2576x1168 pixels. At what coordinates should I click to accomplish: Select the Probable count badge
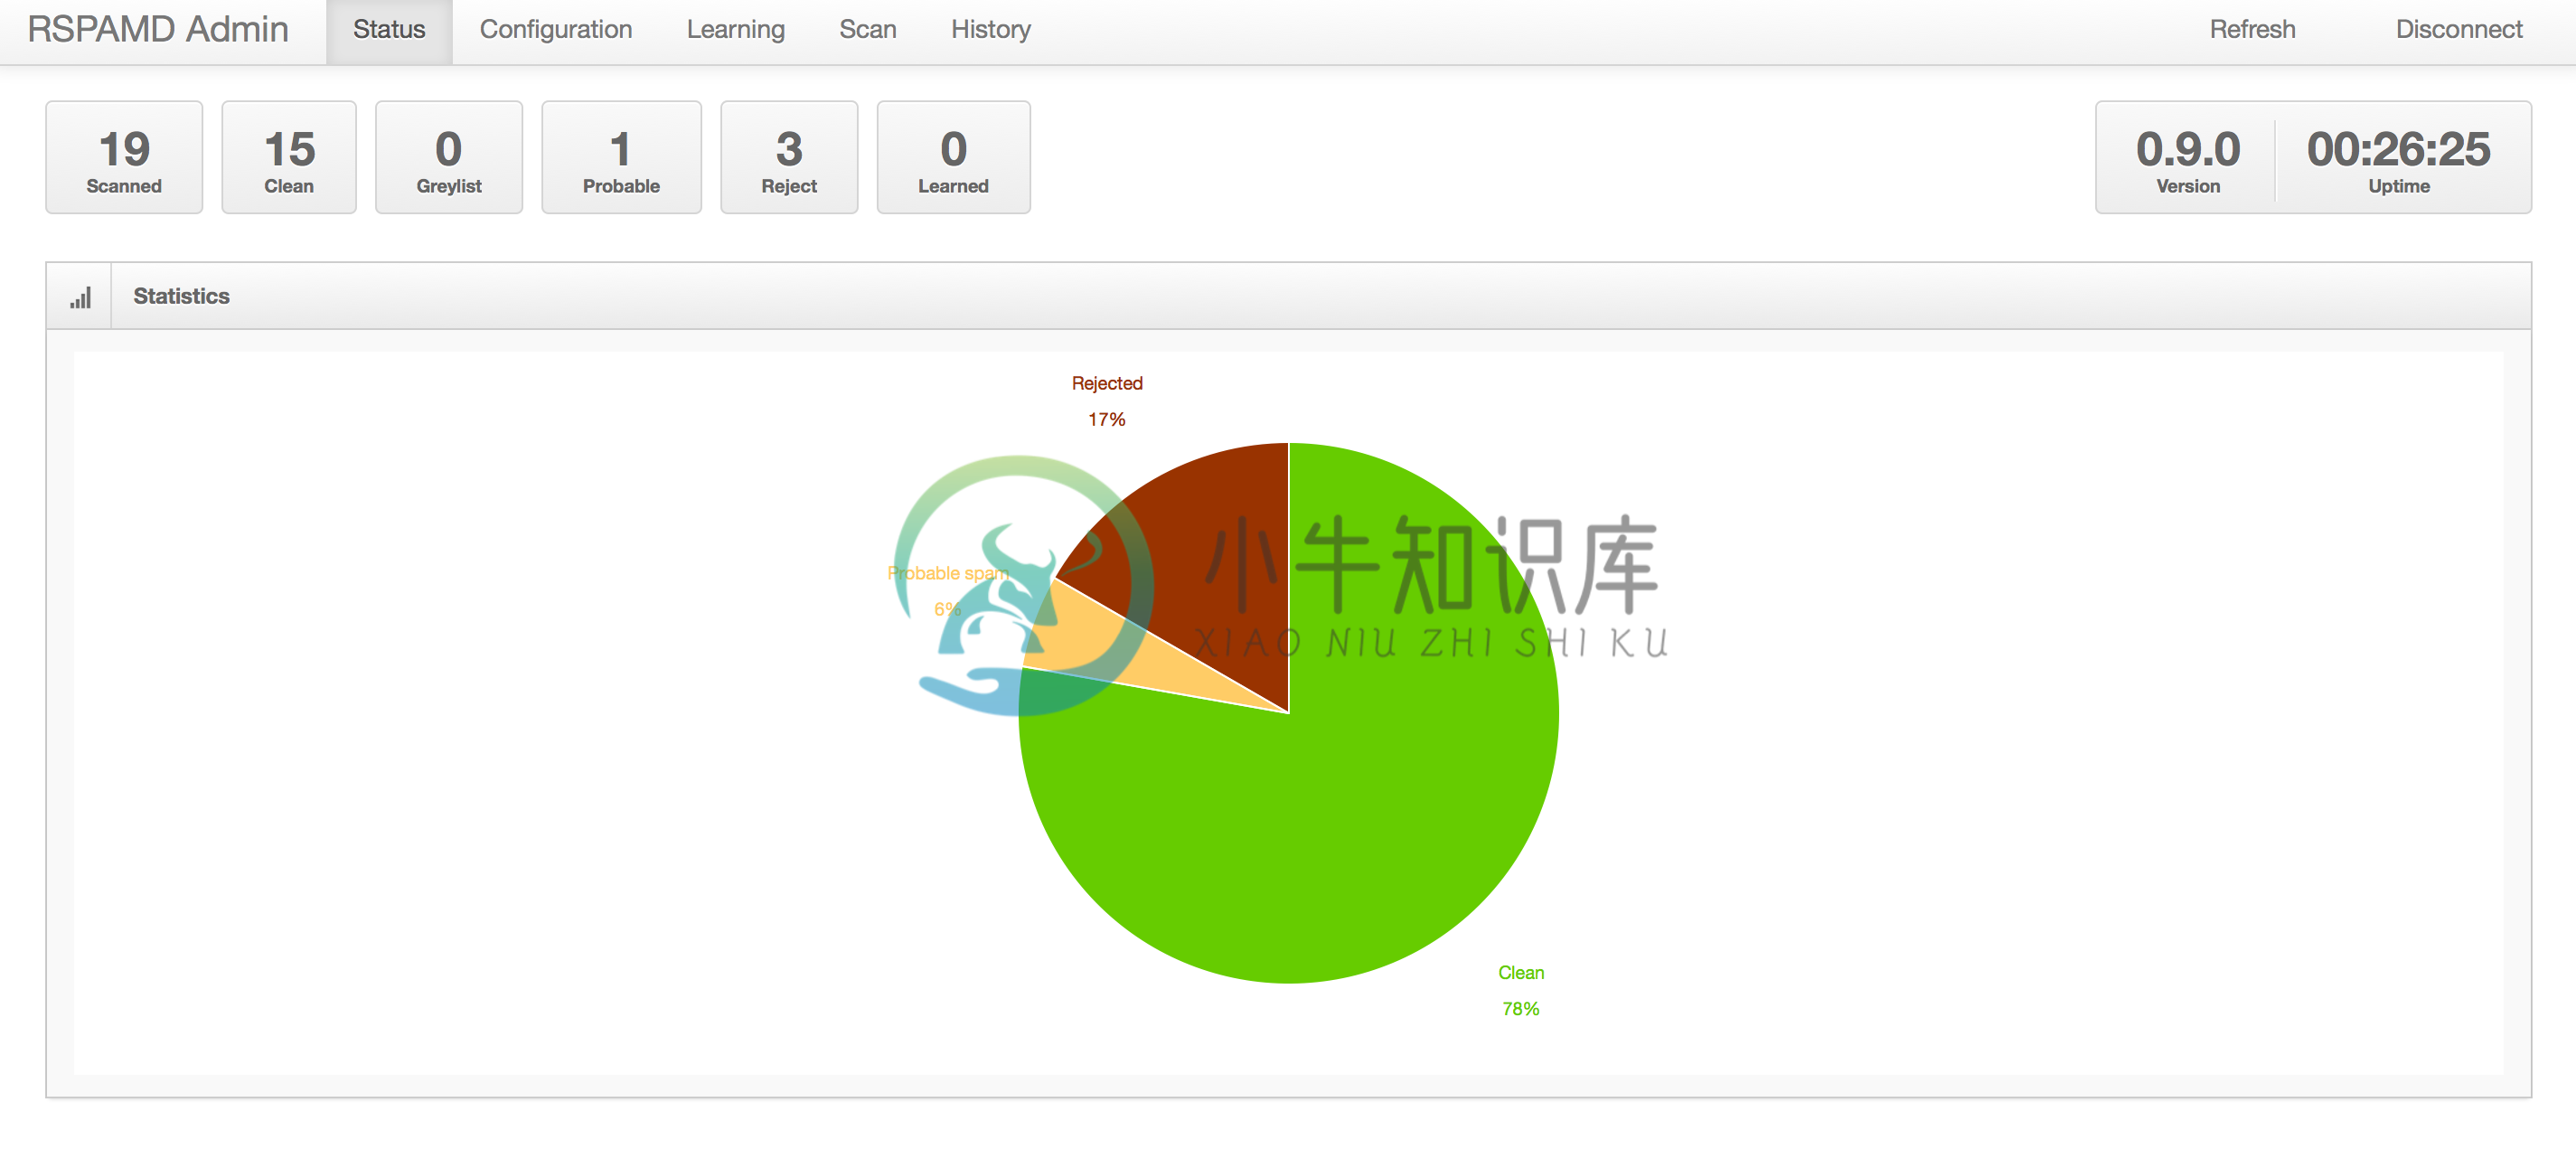[621, 156]
